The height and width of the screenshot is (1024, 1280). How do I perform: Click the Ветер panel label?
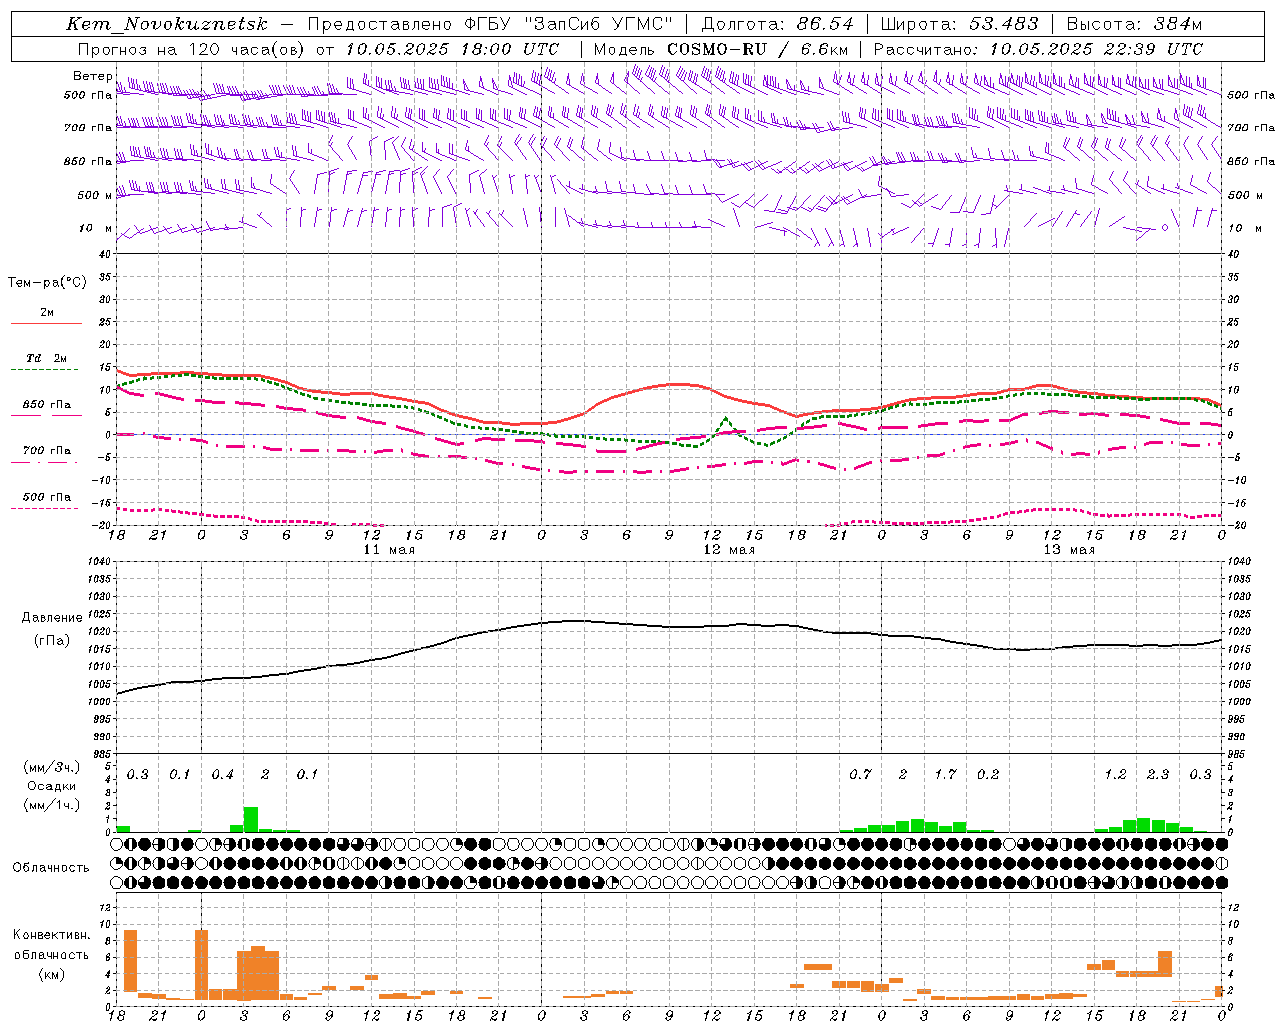point(92,76)
